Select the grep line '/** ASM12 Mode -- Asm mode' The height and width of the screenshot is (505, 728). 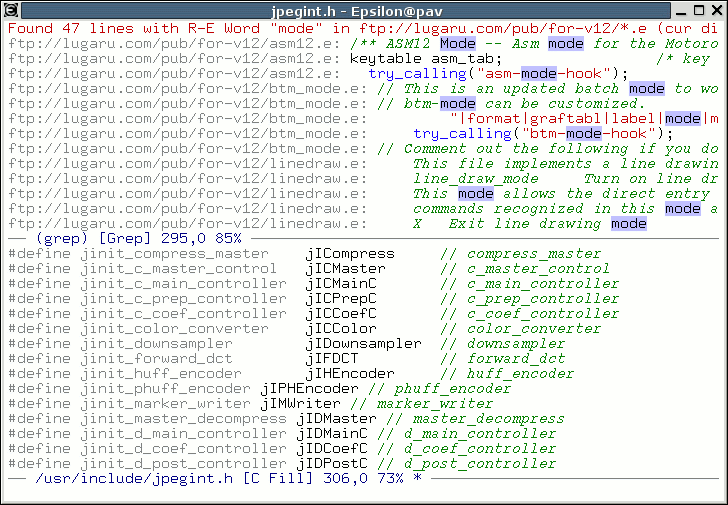tap(363, 44)
